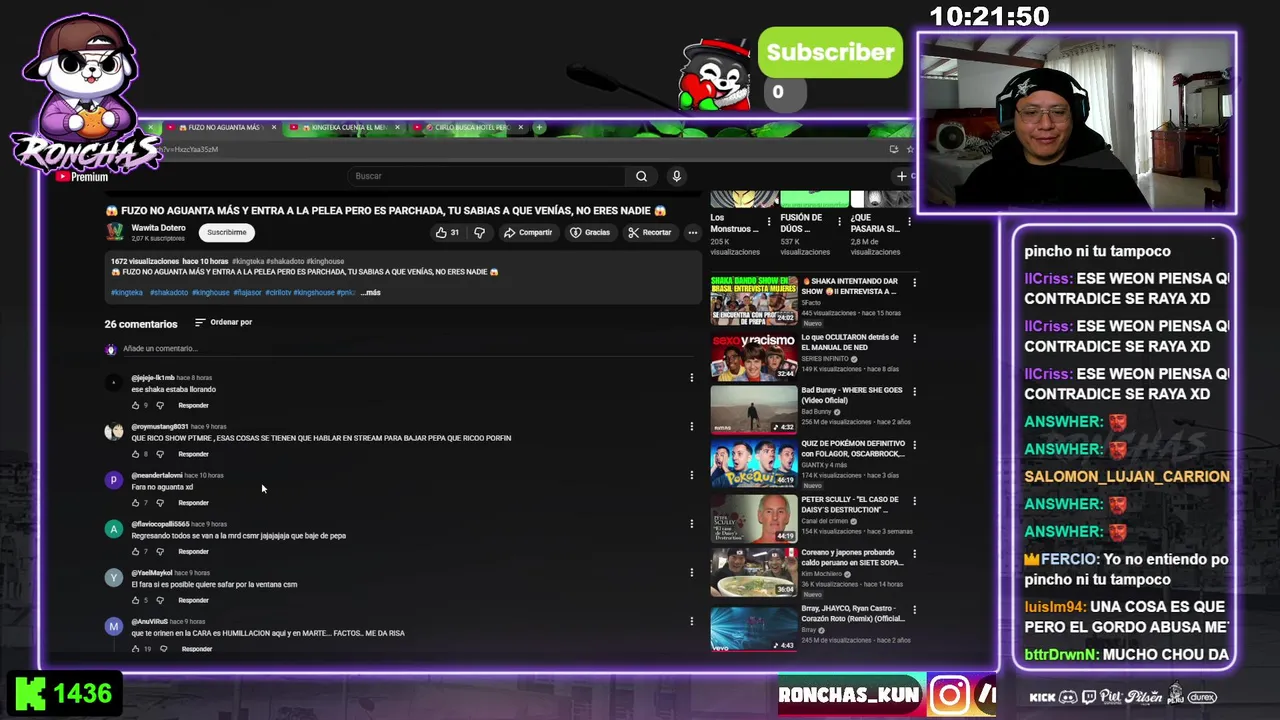Image resolution: width=1280 pixels, height=720 pixels.
Task: Open options for SHAKA INTENTANDO DAR SHOW video
Action: tap(914, 283)
